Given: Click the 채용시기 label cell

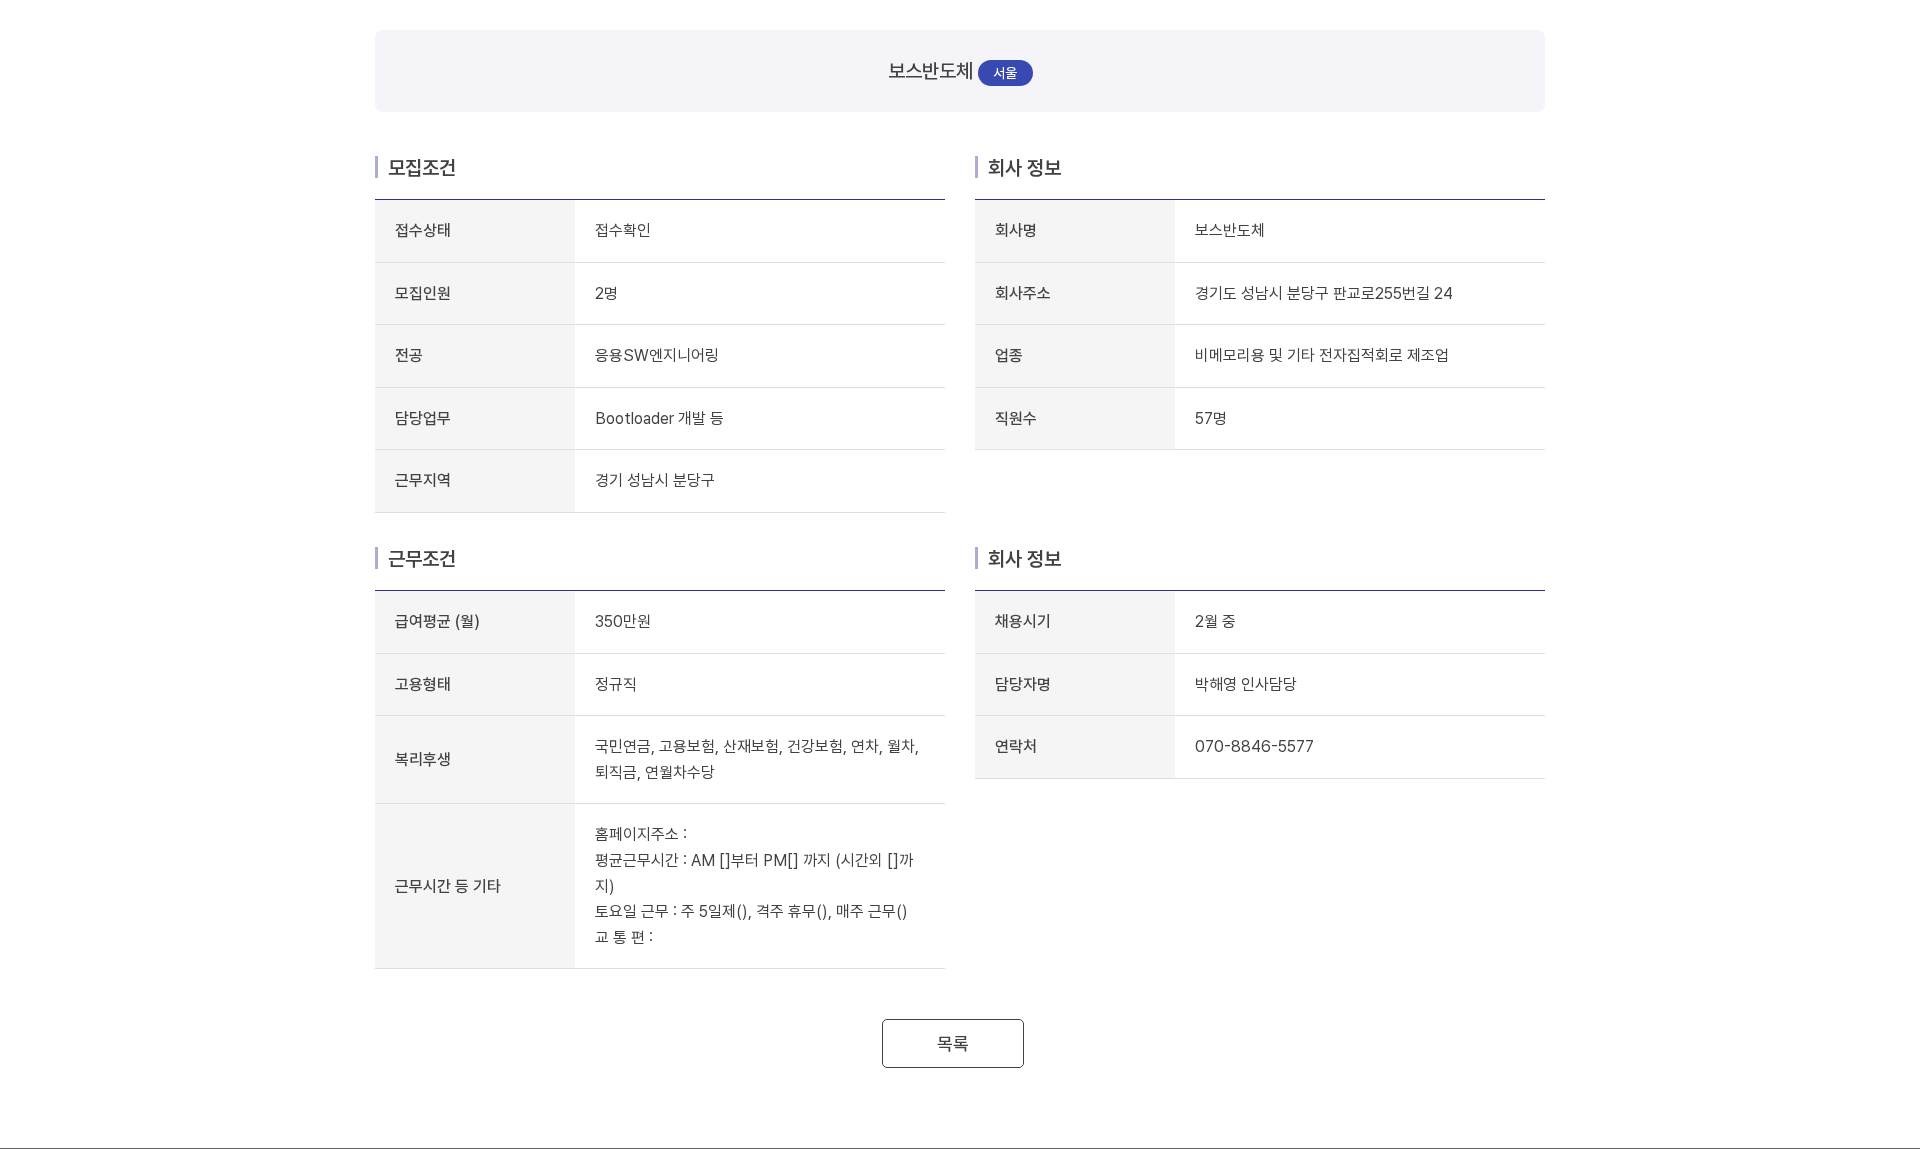Looking at the screenshot, I should (x=1075, y=622).
